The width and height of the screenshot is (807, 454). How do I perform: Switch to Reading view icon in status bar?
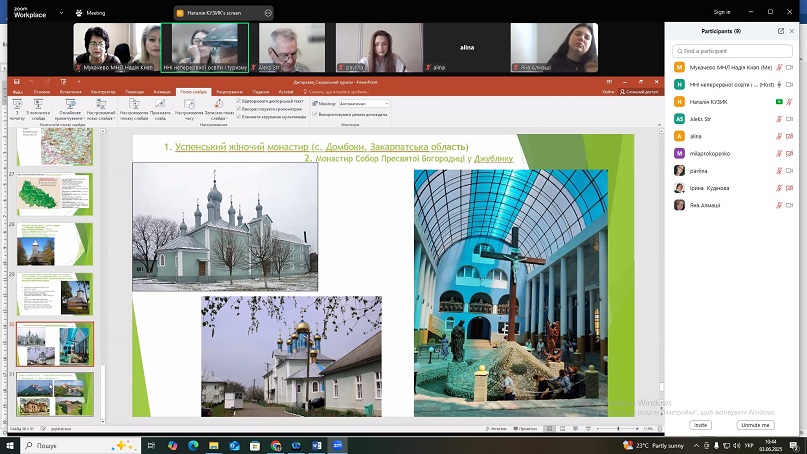click(575, 428)
